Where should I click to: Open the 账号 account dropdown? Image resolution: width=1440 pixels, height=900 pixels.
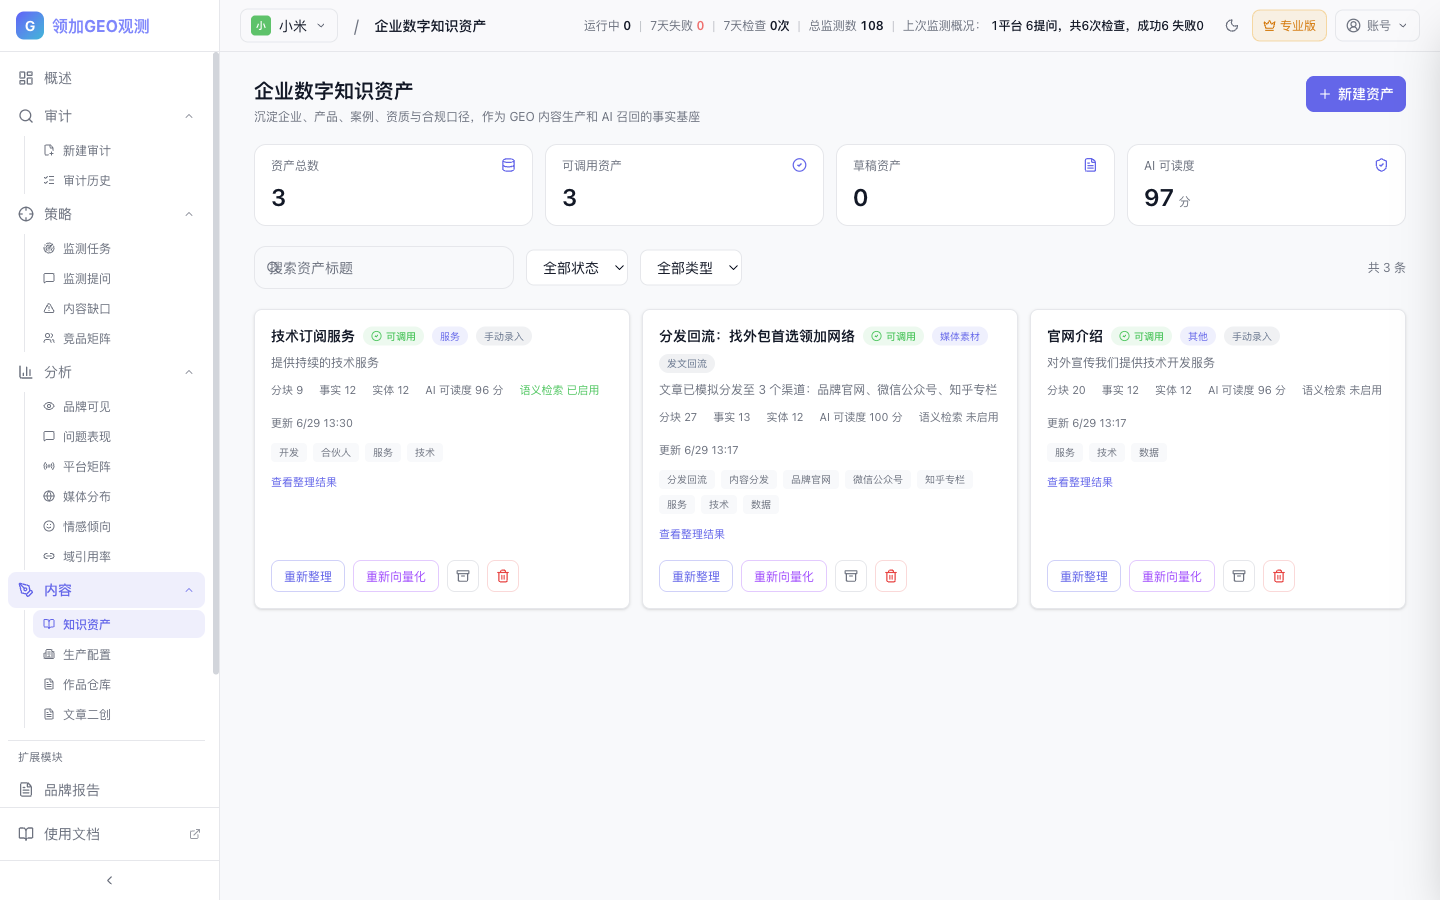[1377, 26]
